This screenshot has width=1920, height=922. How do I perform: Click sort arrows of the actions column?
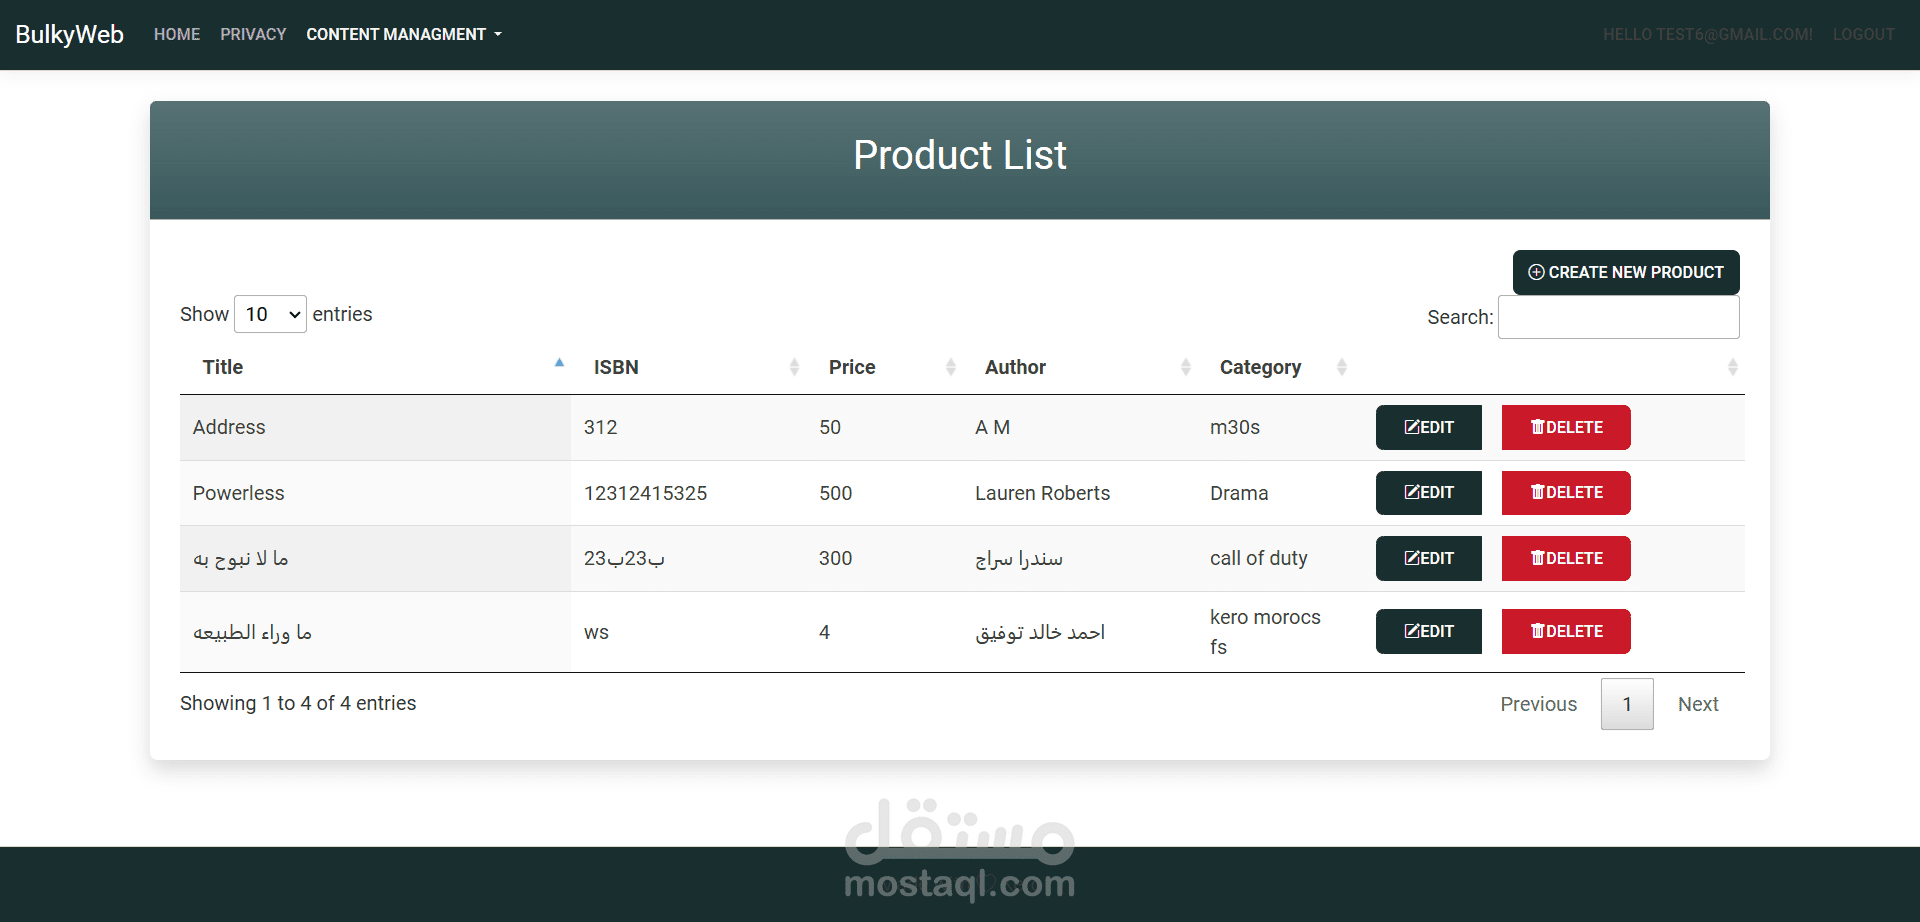1732,367
